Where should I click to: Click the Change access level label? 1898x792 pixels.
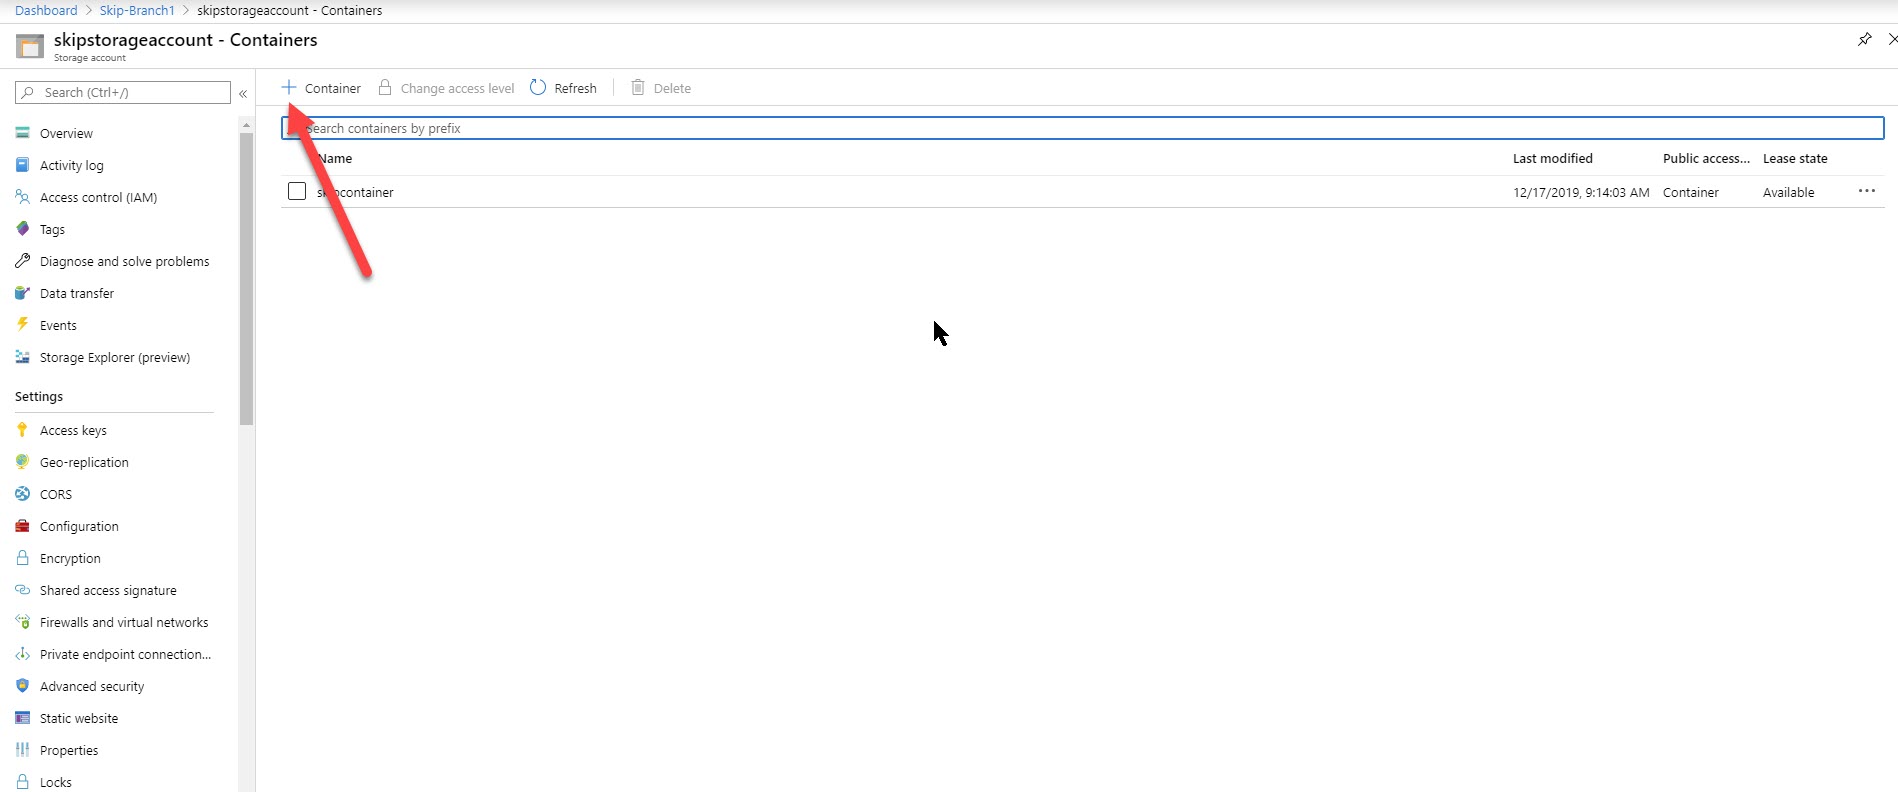[457, 88]
